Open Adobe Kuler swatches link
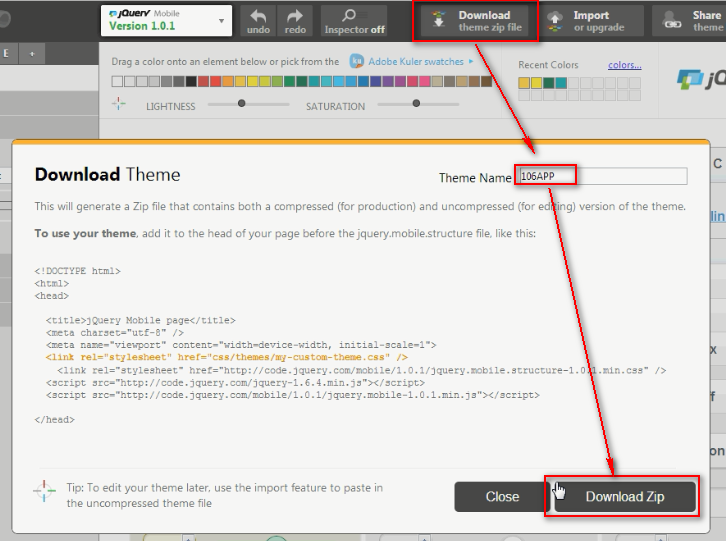726x541 pixels. click(416, 62)
